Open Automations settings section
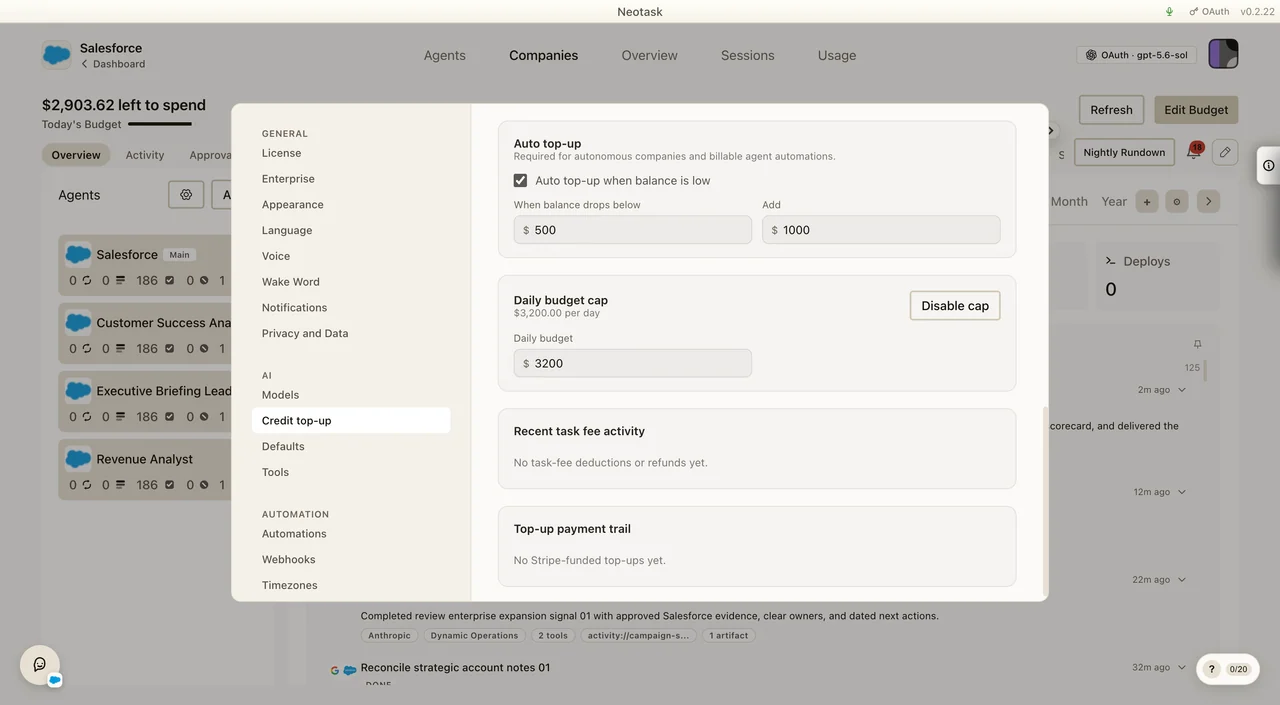The height and width of the screenshot is (705, 1280). click(x=350, y=534)
